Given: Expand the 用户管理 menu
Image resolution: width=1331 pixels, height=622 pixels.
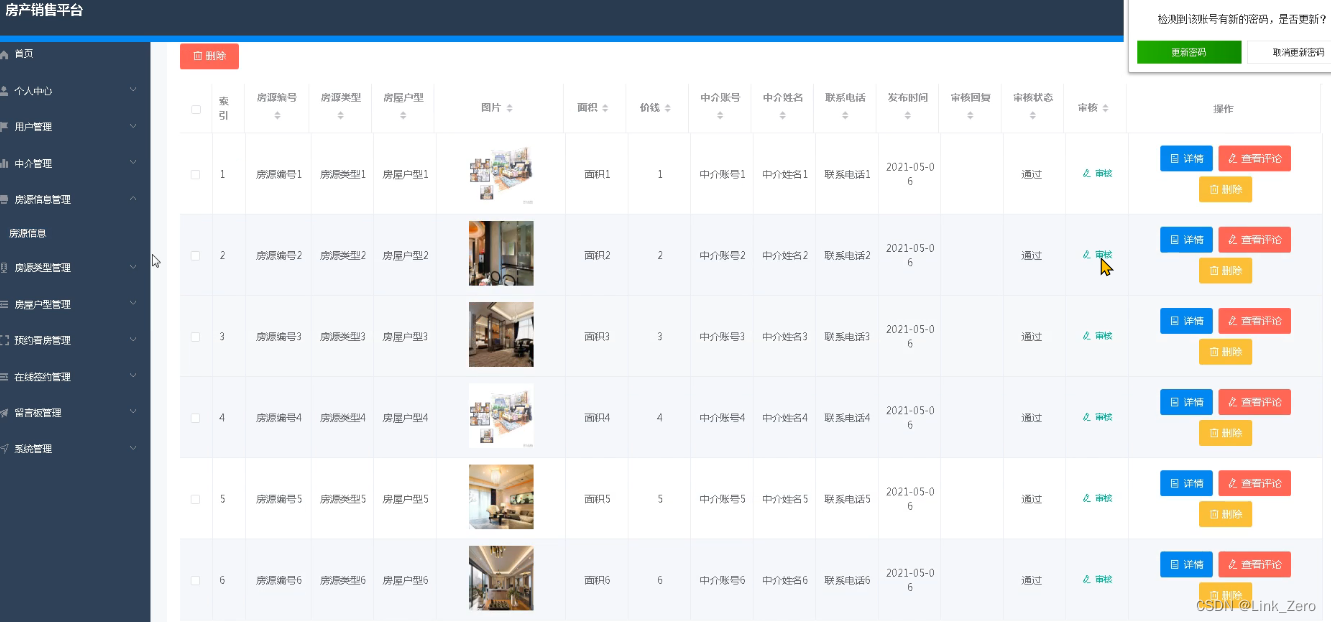Looking at the screenshot, I should click(75, 126).
